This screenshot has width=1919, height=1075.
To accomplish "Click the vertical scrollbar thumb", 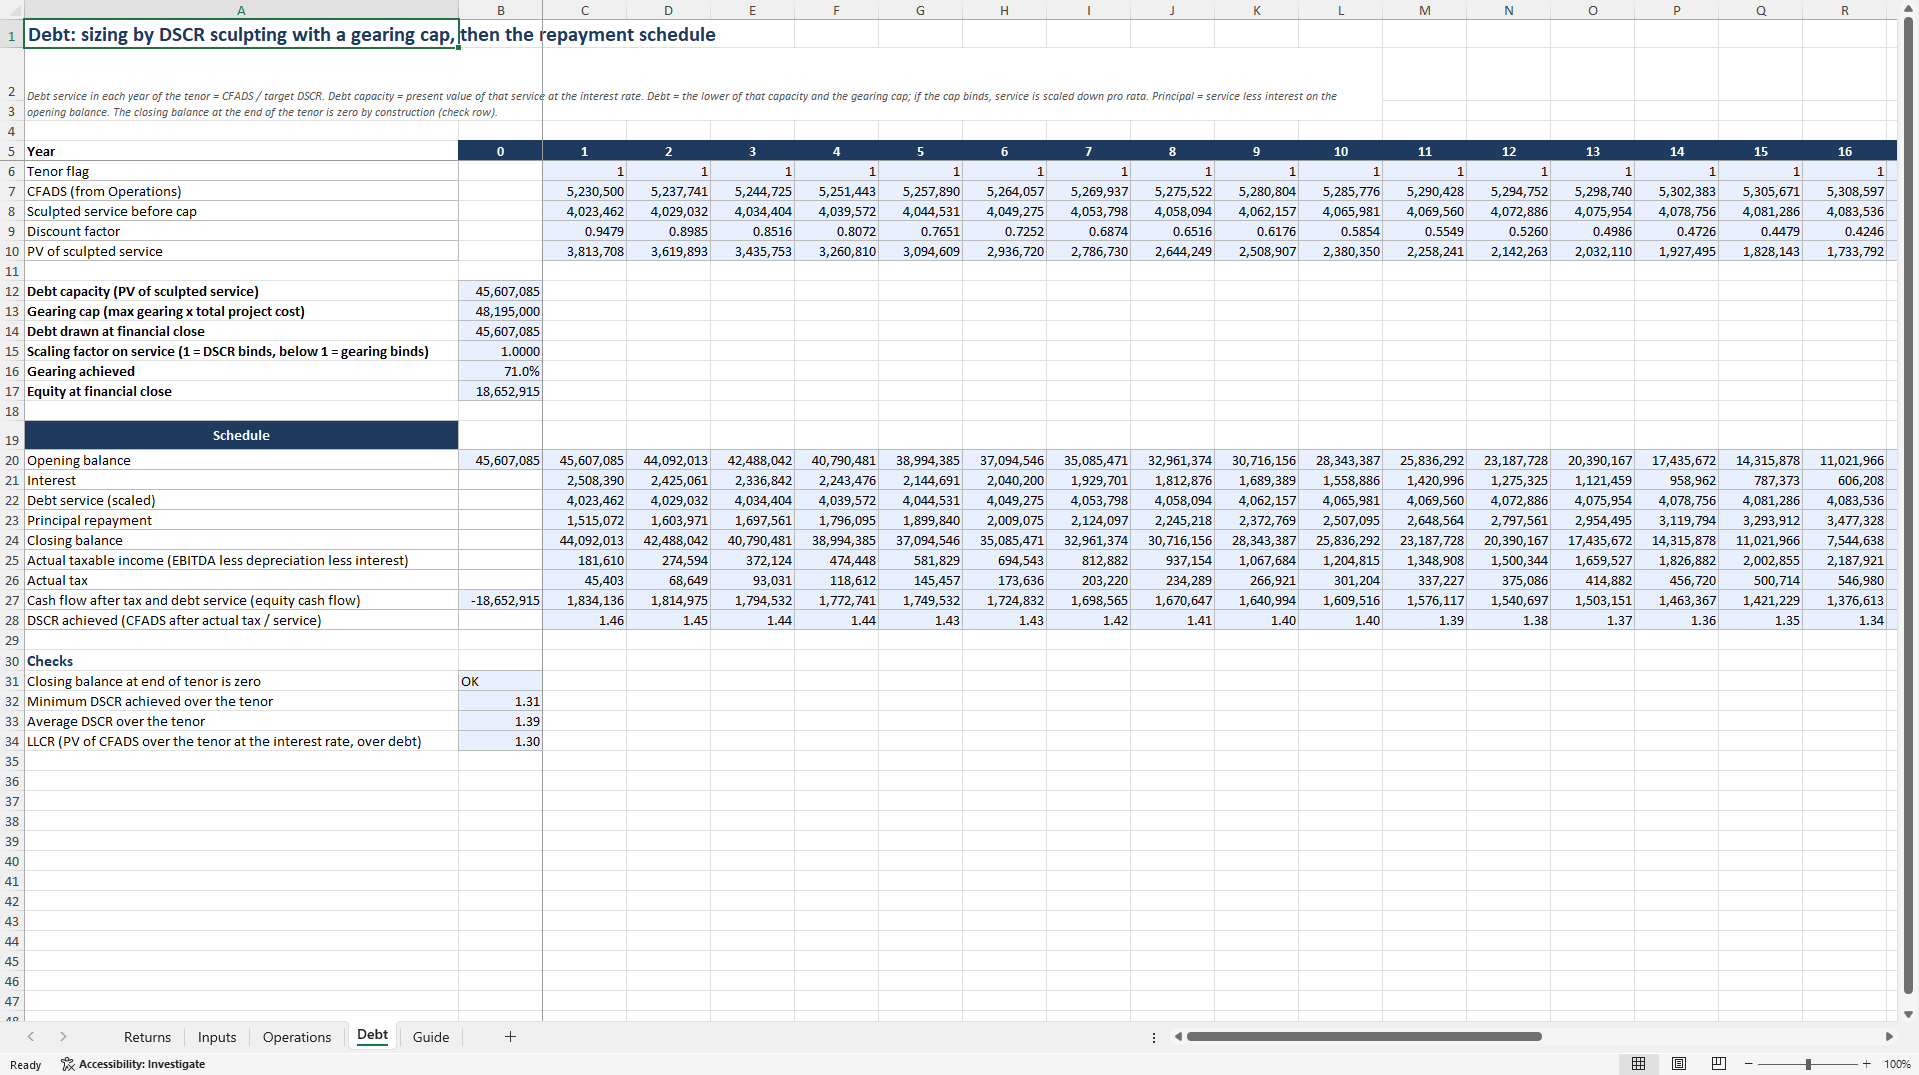I will click(1908, 505).
